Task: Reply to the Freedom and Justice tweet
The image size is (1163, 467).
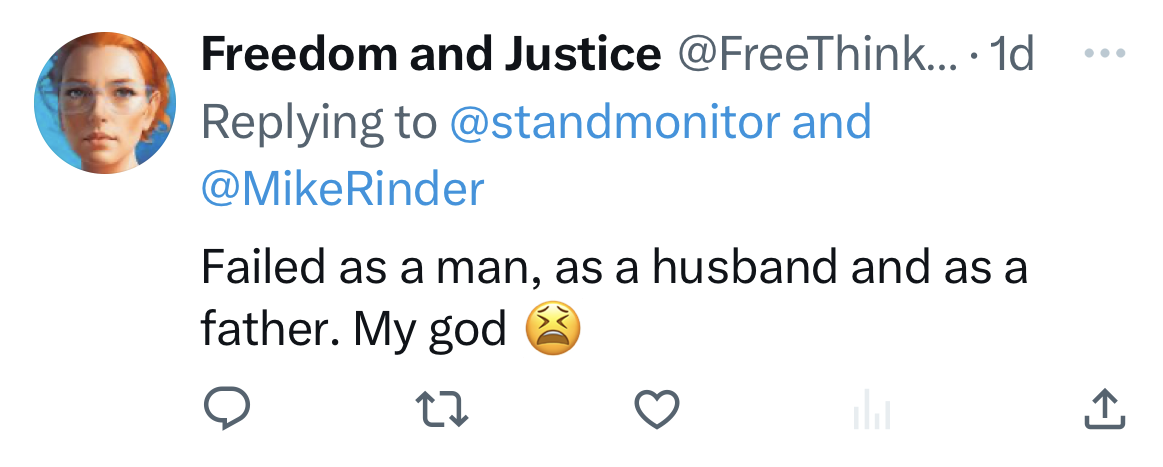Action: coord(225,410)
